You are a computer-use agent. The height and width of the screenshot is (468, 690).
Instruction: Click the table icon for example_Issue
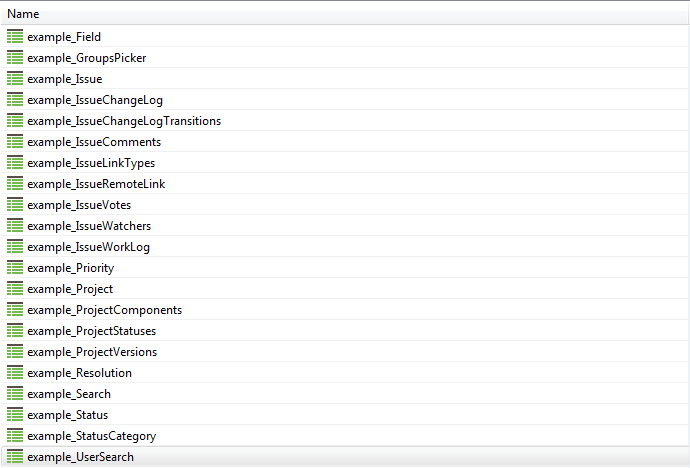(15, 79)
